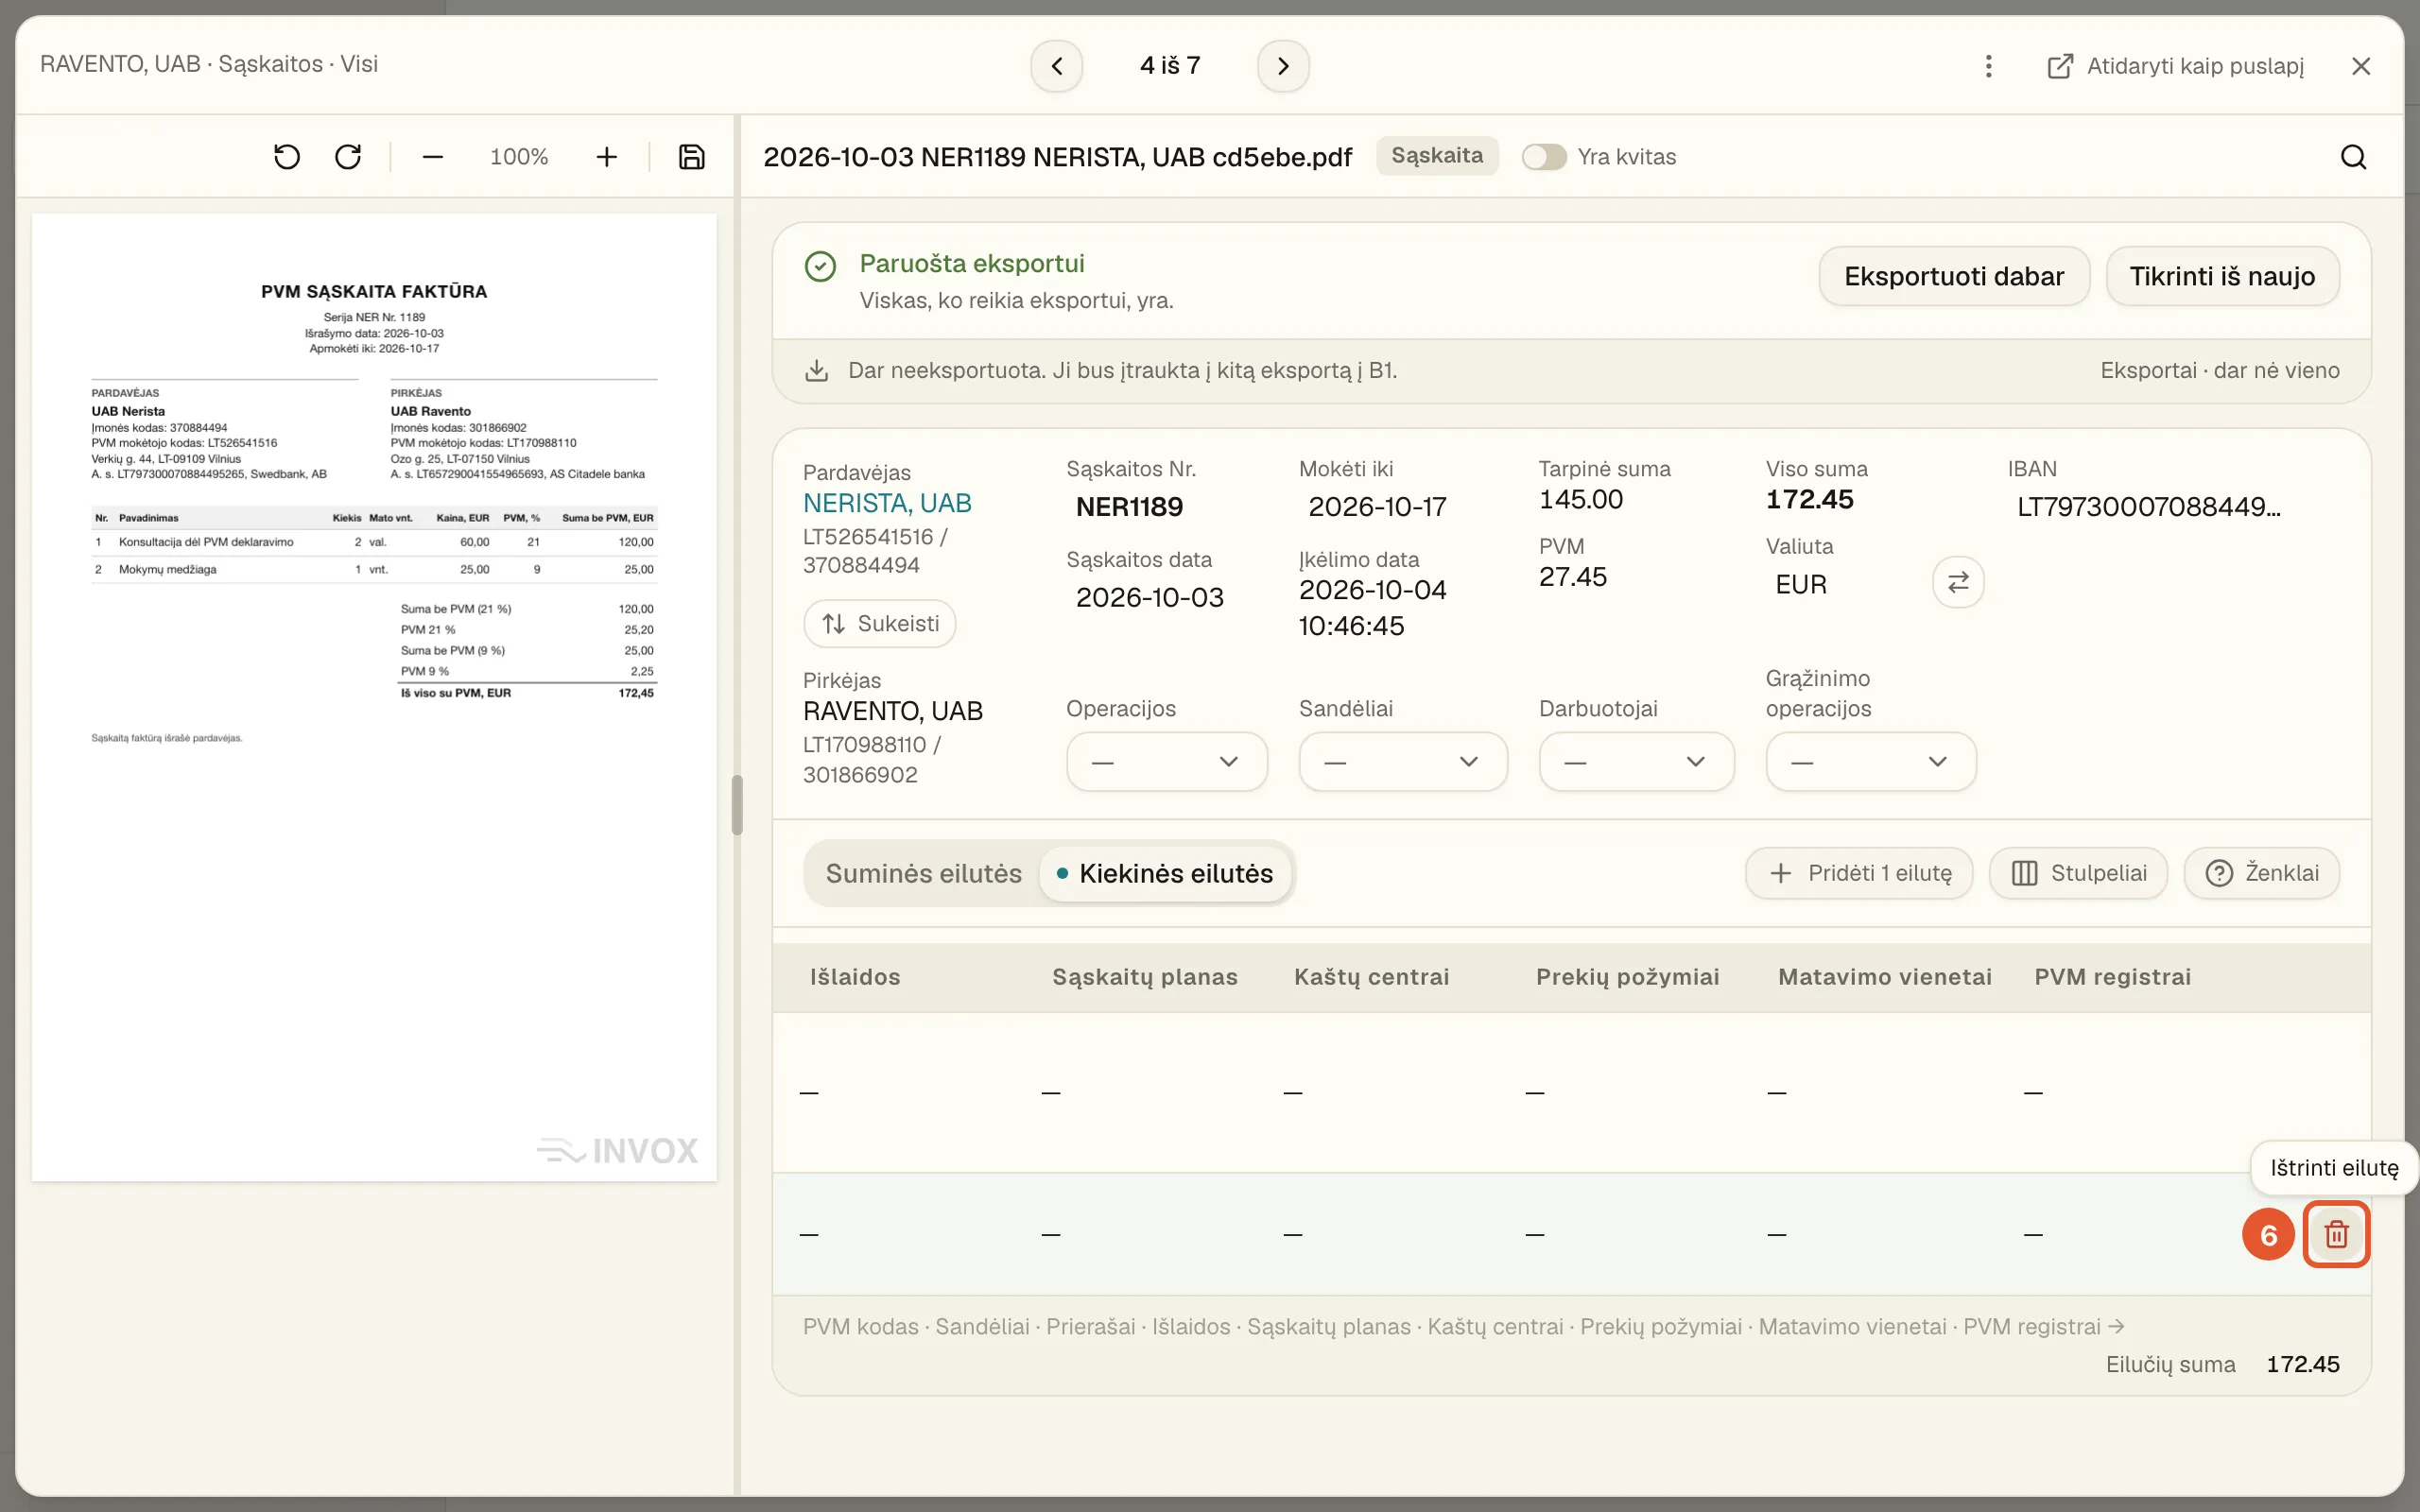This screenshot has width=2420, height=1512.
Task: Click the Sąskaita document type badge
Action: 1437,156
